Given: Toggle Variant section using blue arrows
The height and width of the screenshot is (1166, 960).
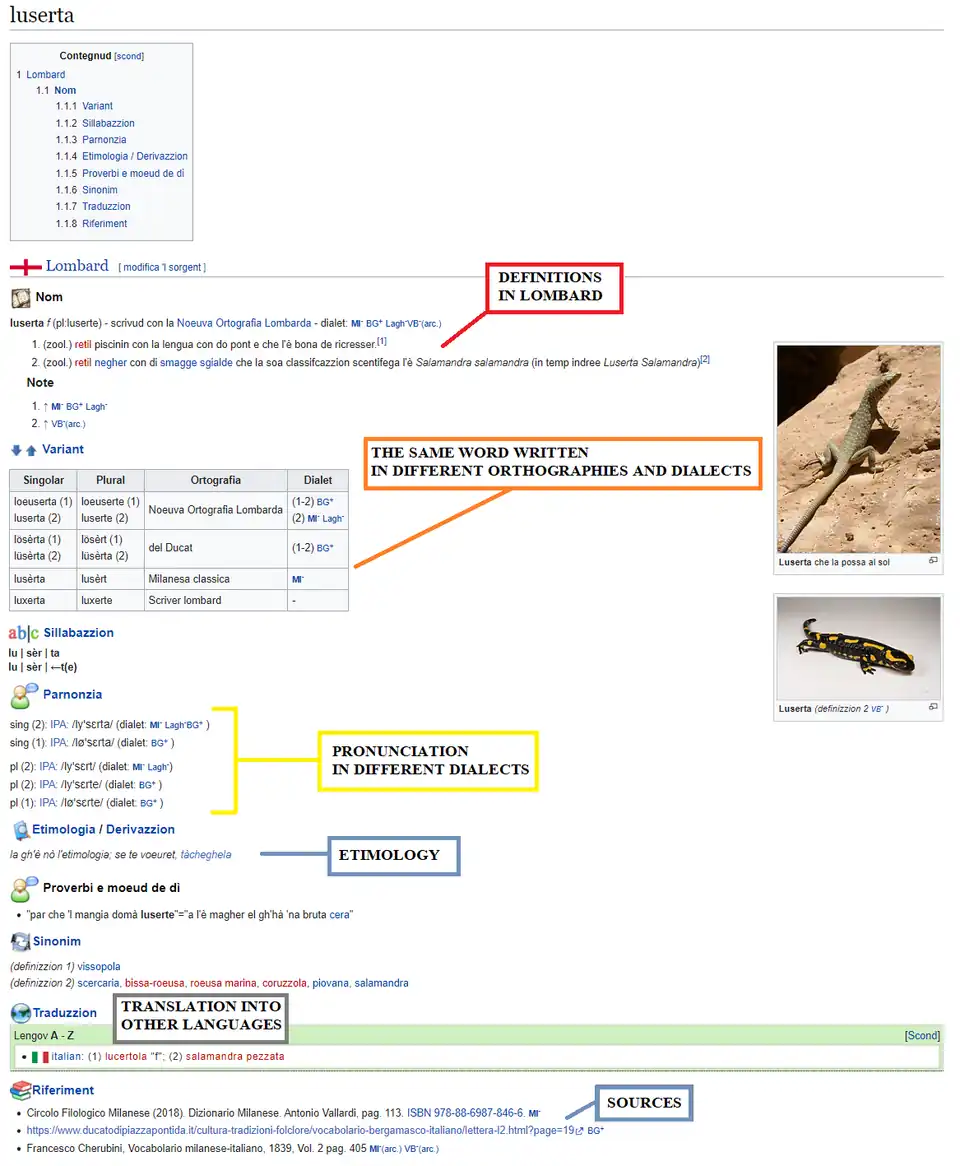Looking at the screenshot, I should tap(24, 450).
